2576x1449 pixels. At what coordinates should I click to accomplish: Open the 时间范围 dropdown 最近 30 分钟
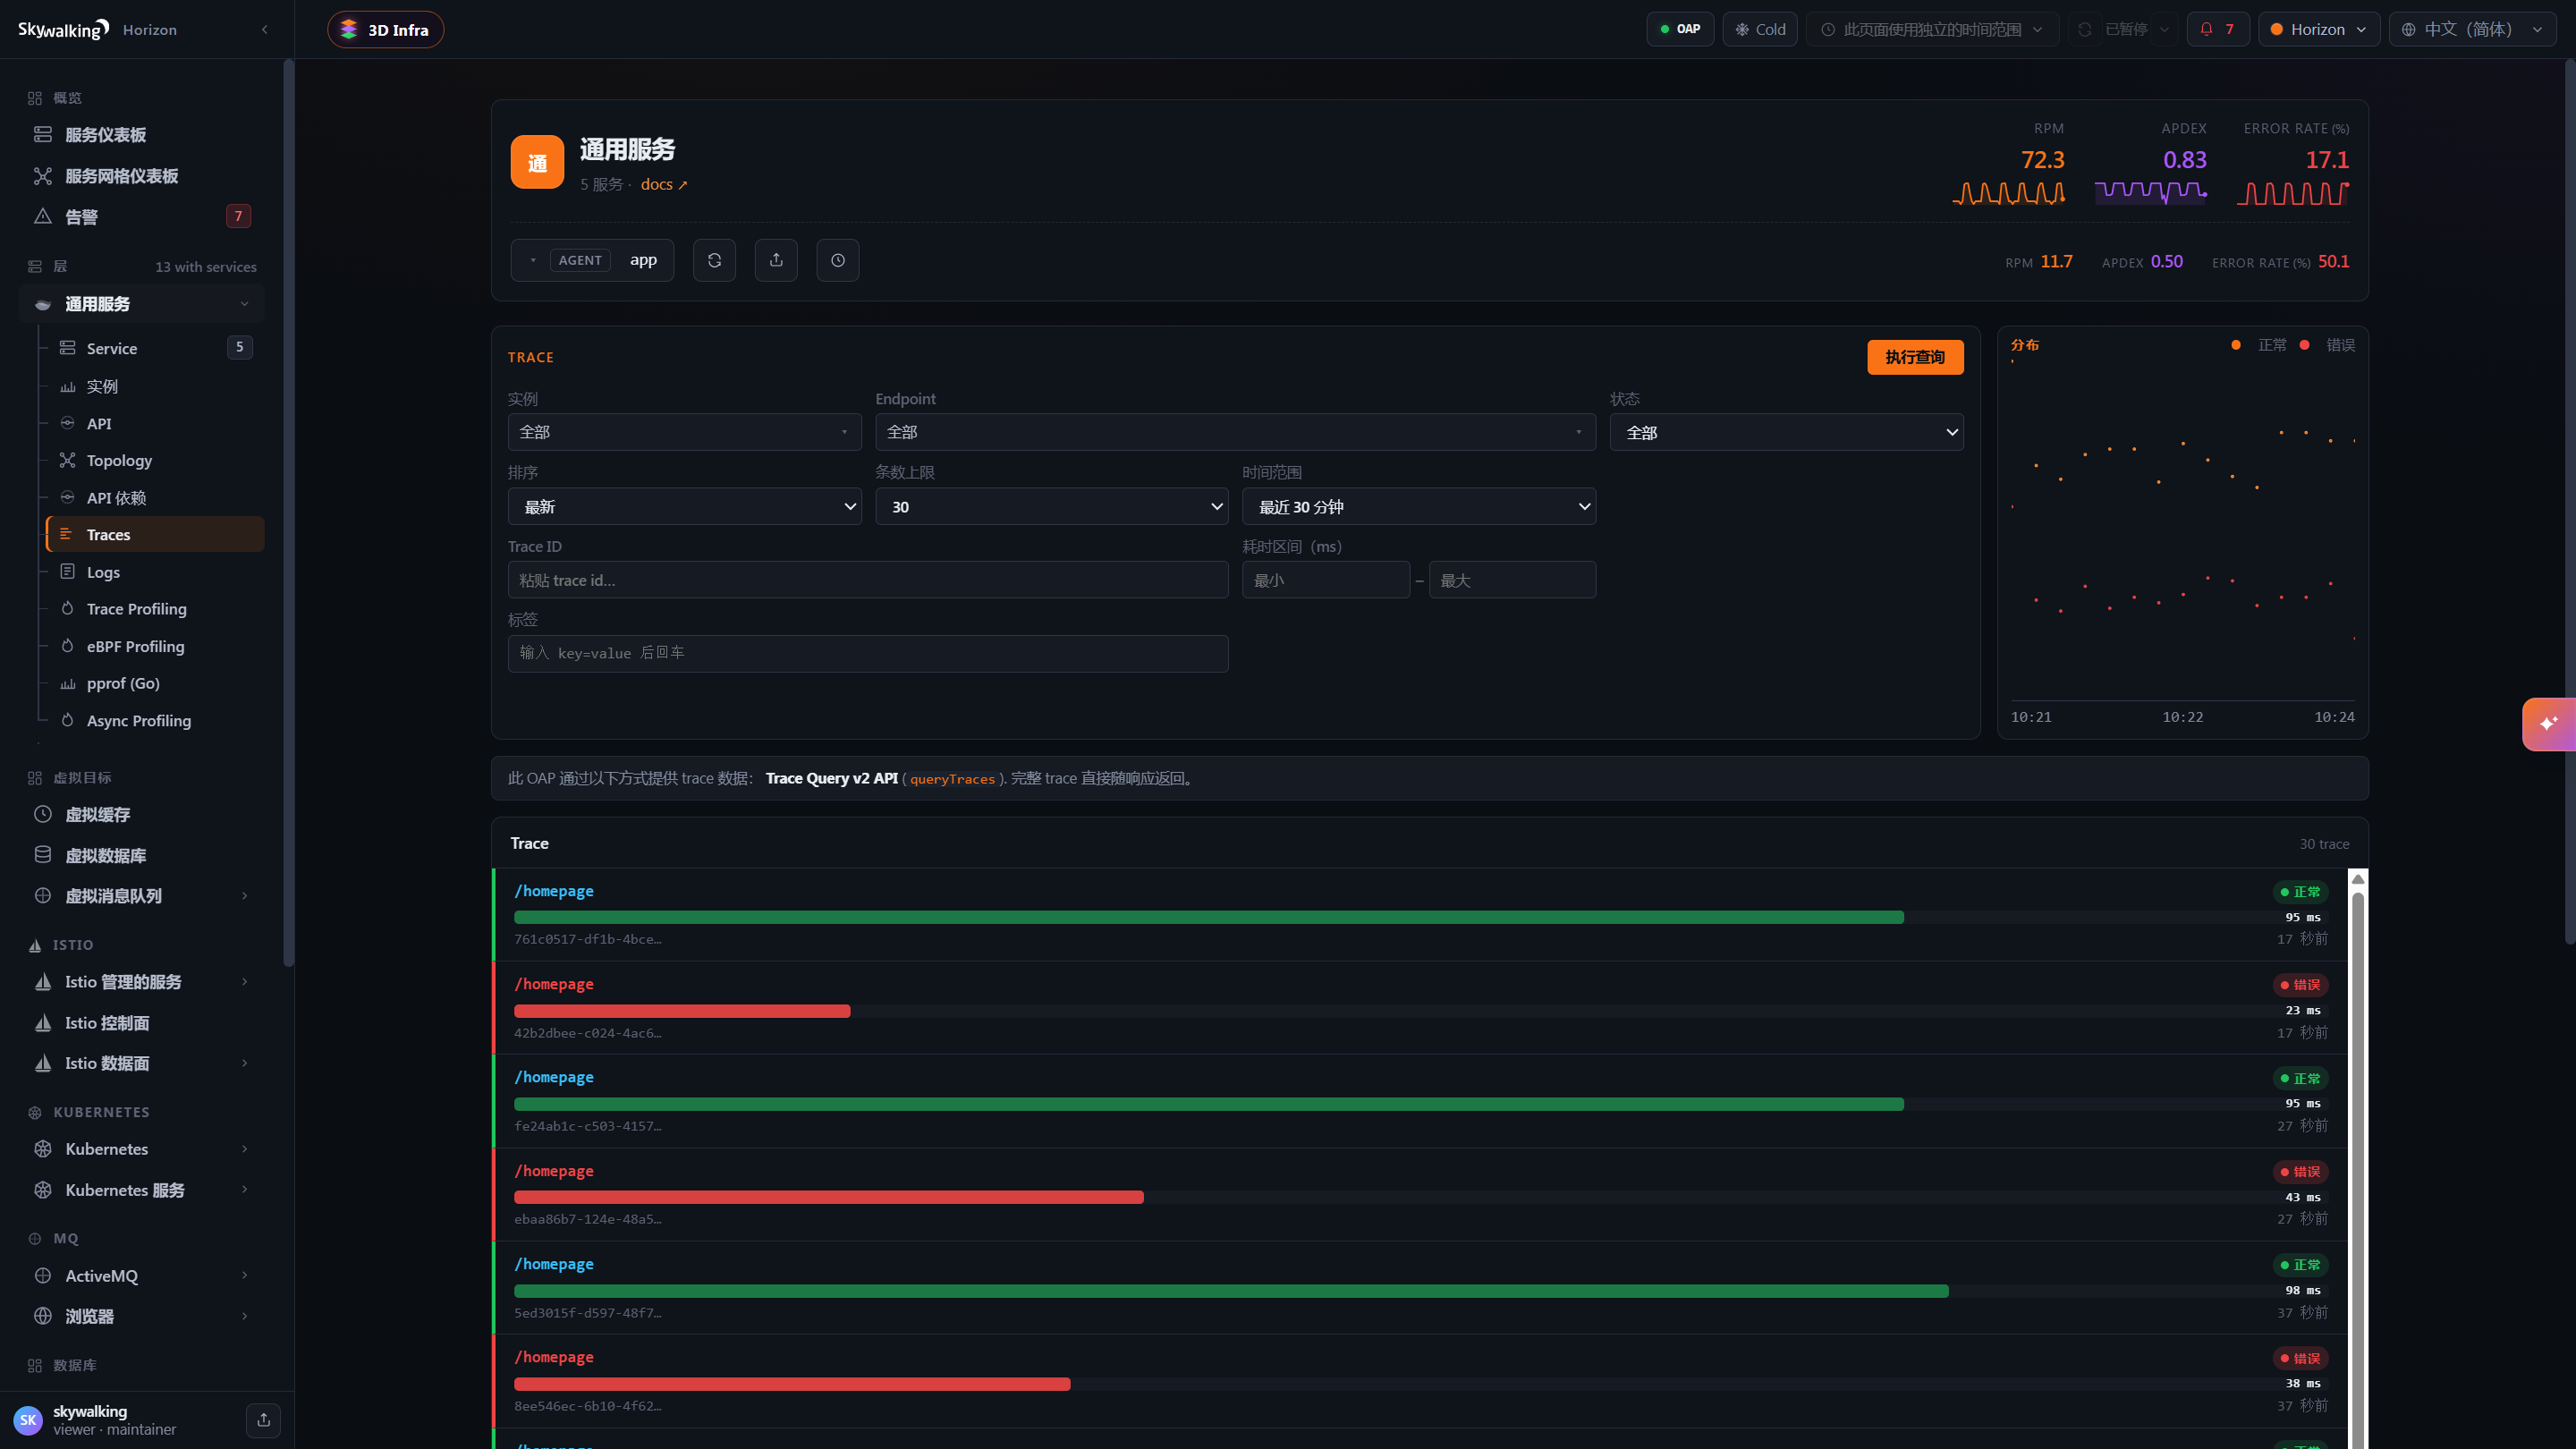tap(1419, 506)
